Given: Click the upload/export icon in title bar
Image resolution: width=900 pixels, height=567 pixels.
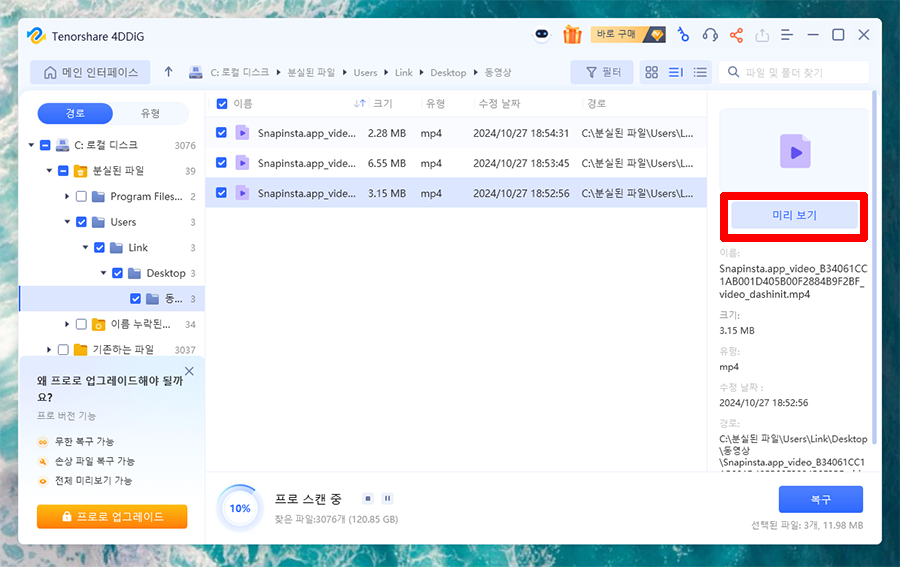Looking at the screenshot, I should 762,35.
